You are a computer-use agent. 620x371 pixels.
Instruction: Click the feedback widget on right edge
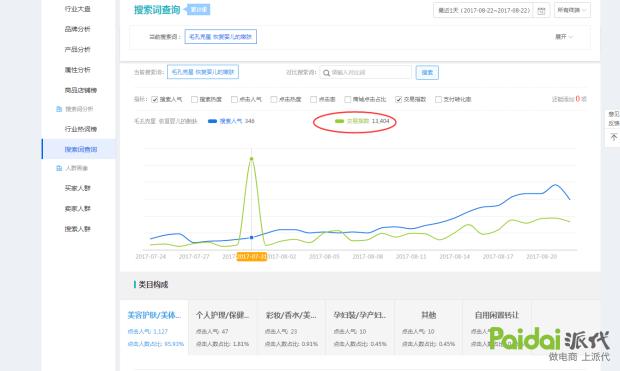613,119
